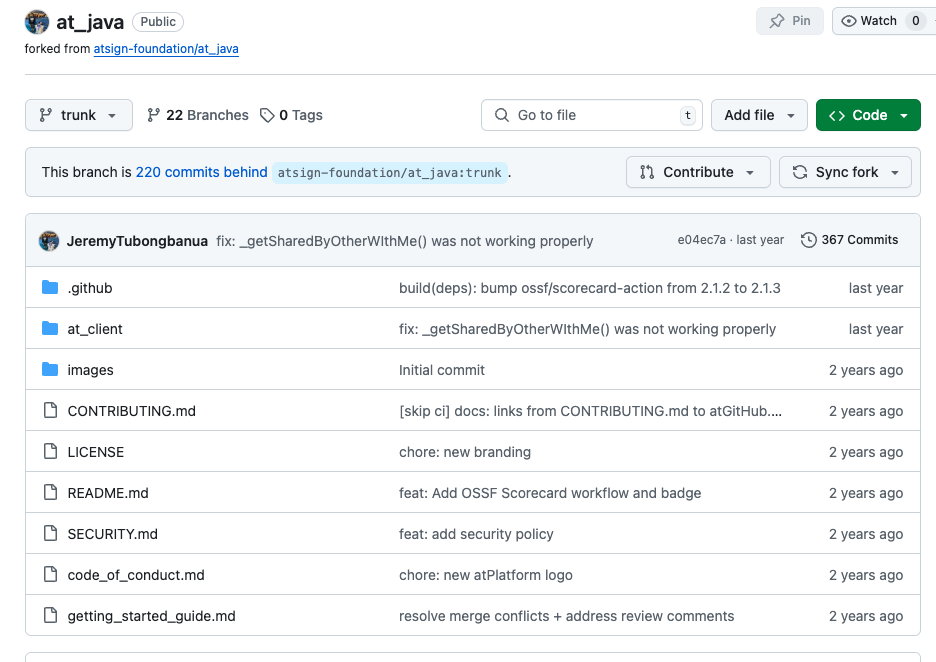The width and height of the screenshot is (936, 662).
Task: Click the eye icon in Watch button
Action: [848, 21]
